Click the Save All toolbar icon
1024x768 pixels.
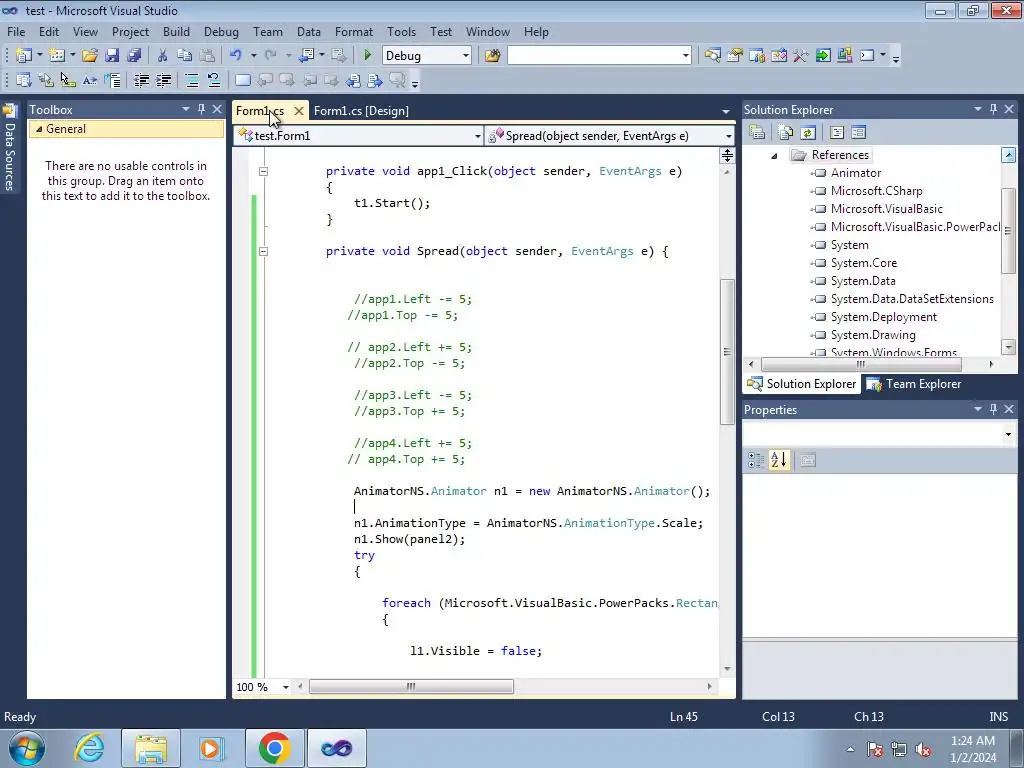(x=134, y=56)
